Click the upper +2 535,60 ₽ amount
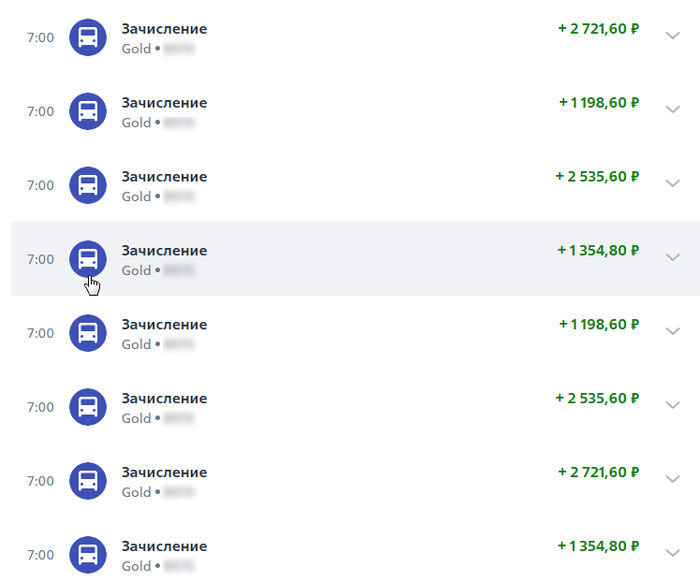The width and height of the screenshot is (700, 582). tap(597, 177)
